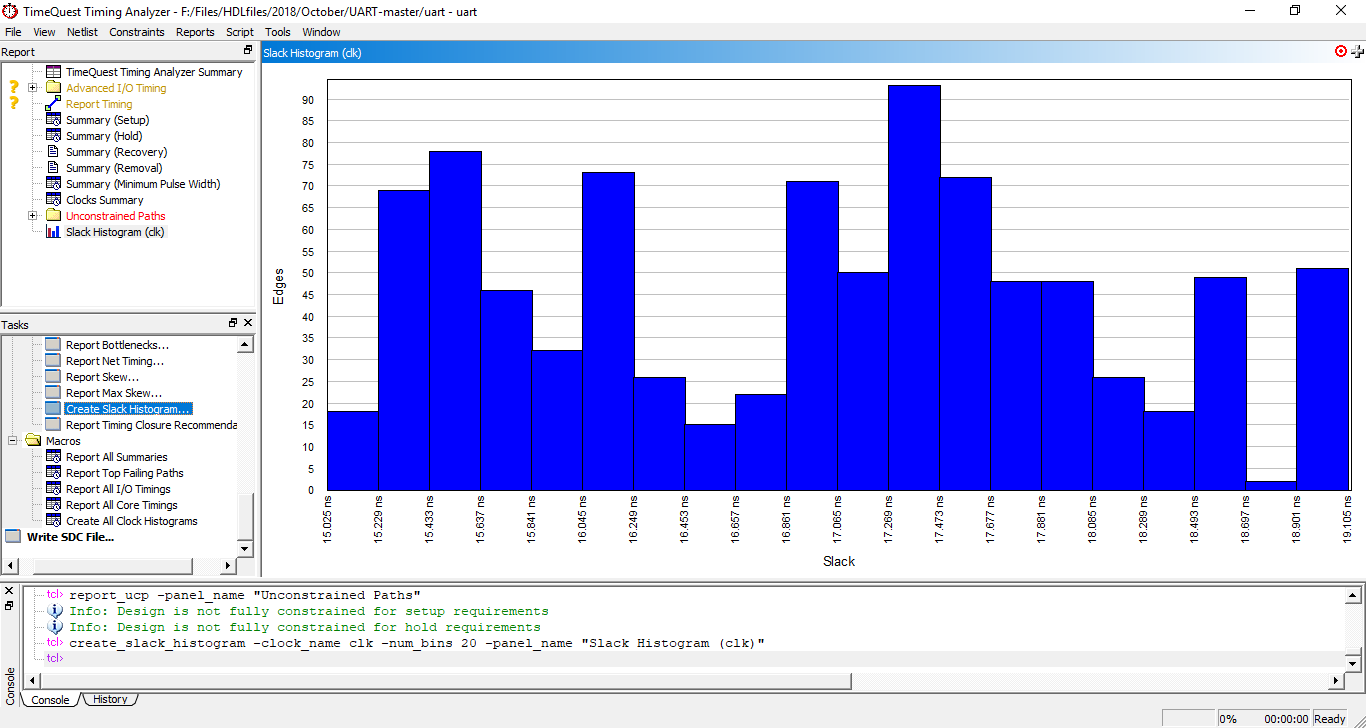Image resolution: width=1366 pixels, height=728 pixels.
Task: Open the File menu
Action: (x=13, y=32)
